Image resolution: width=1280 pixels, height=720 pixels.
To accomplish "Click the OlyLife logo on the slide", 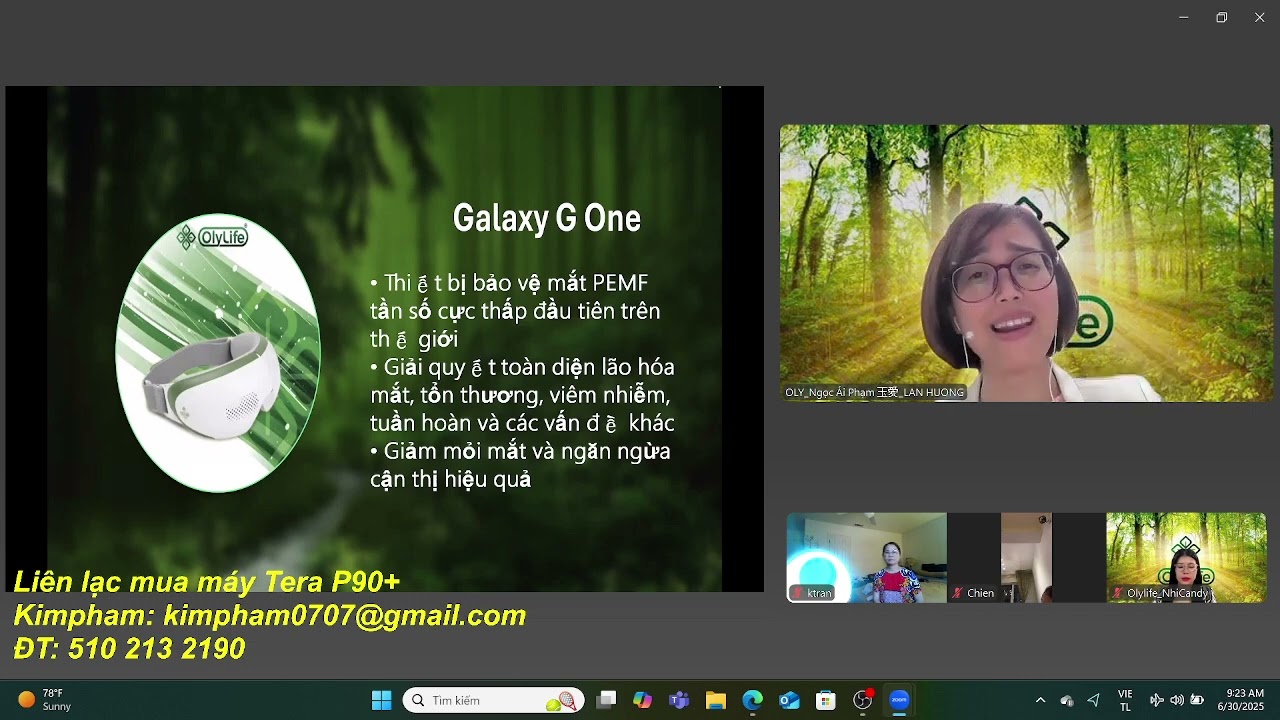I will (x=212, y=237).
